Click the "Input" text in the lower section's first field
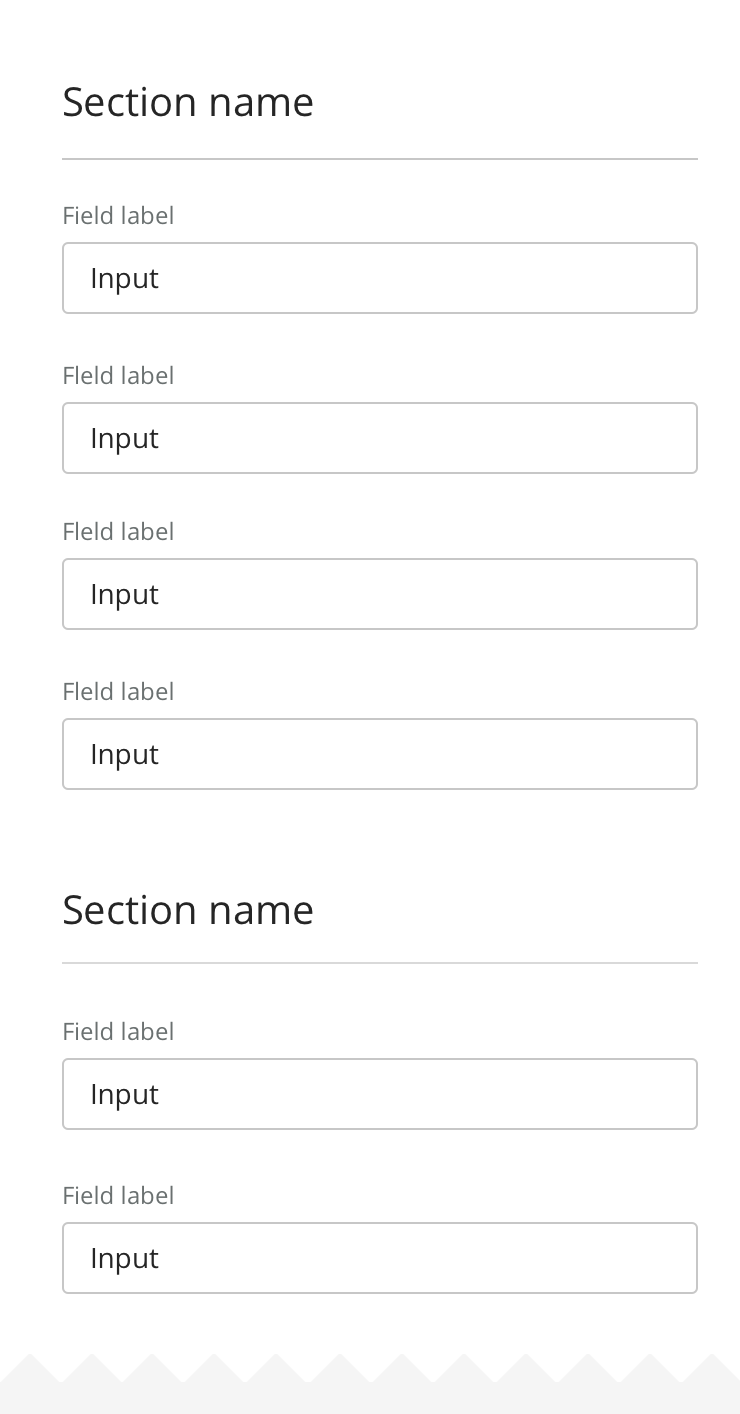The height and width of the screenshot is (1414, 740). pyautogui.click(x=124, y=1095)
